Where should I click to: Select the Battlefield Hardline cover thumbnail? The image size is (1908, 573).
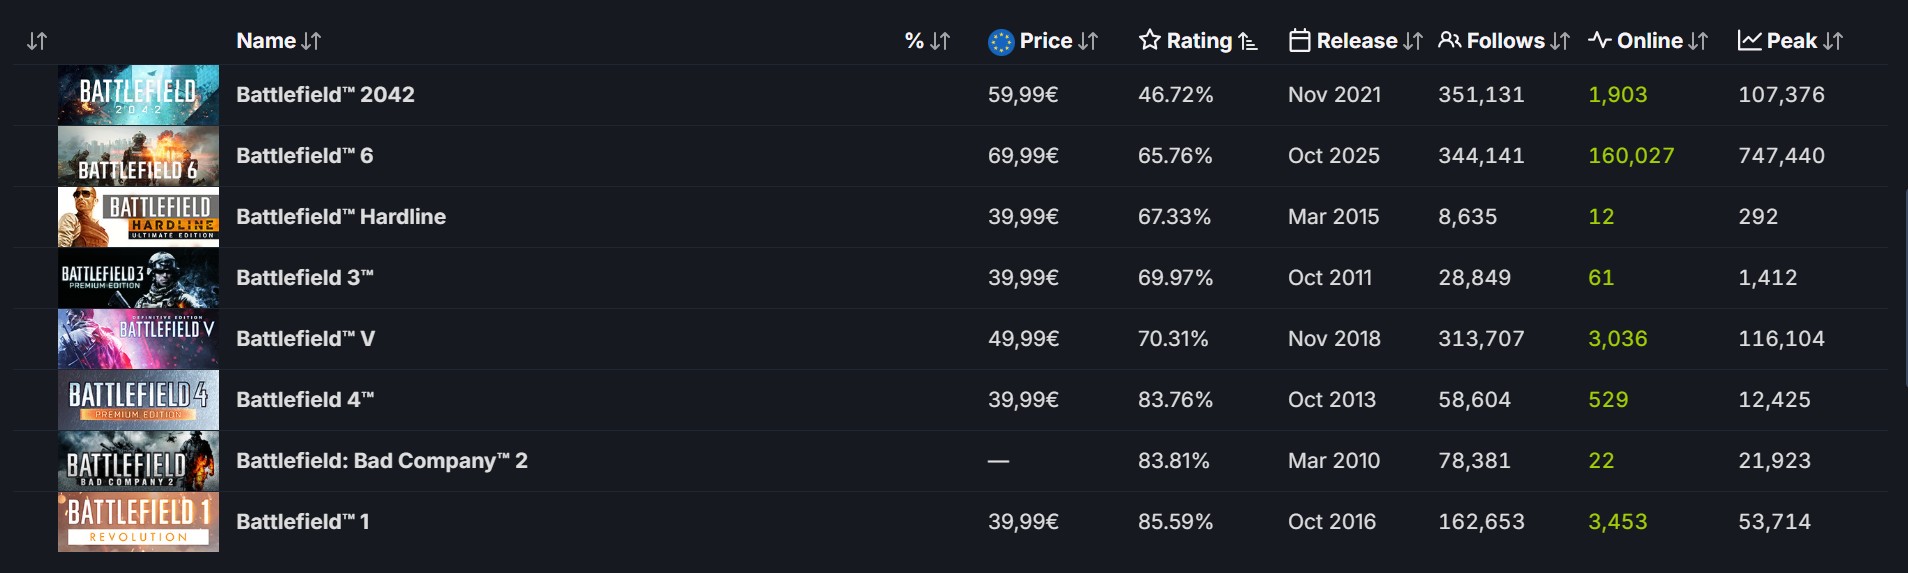click(138, 217)
